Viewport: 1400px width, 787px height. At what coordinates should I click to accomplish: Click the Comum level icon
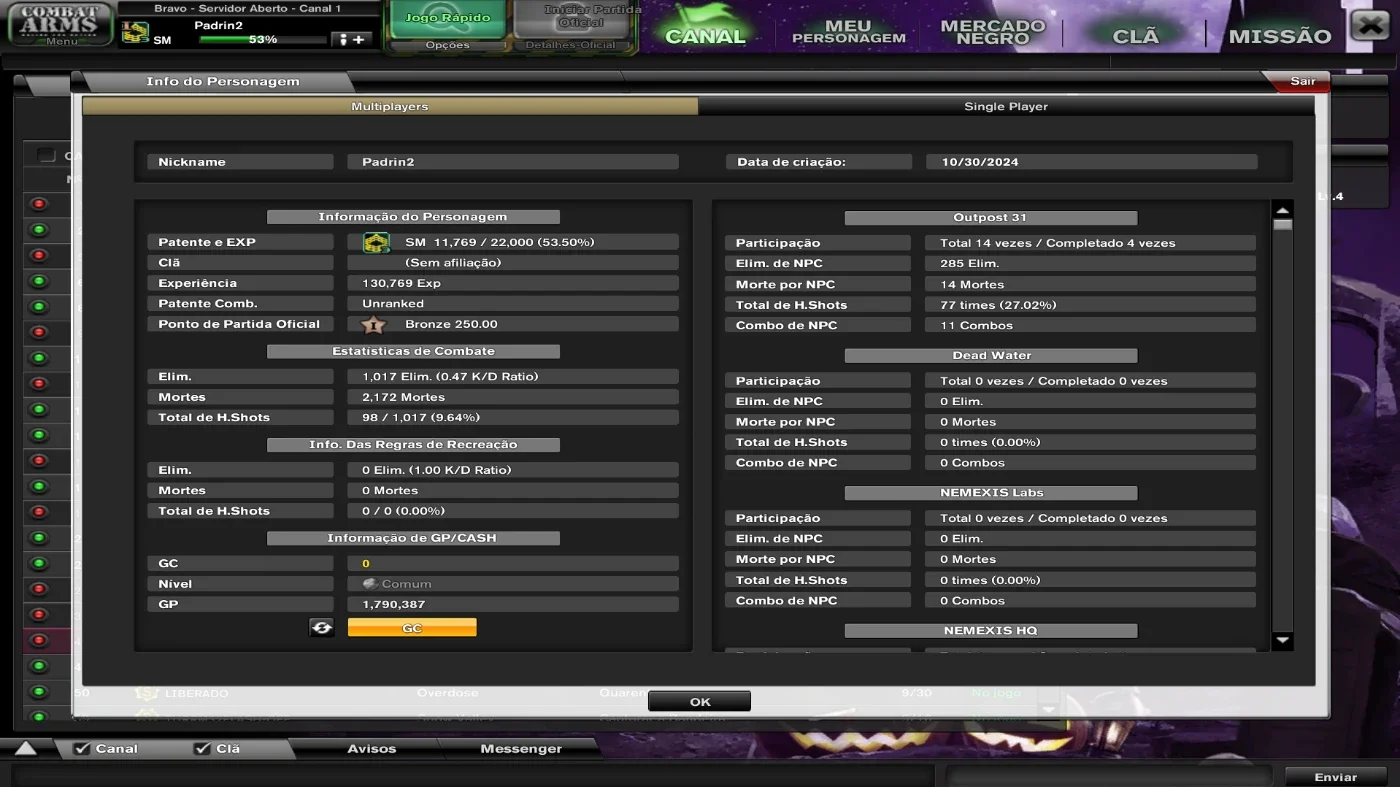(x=369, y=583)
